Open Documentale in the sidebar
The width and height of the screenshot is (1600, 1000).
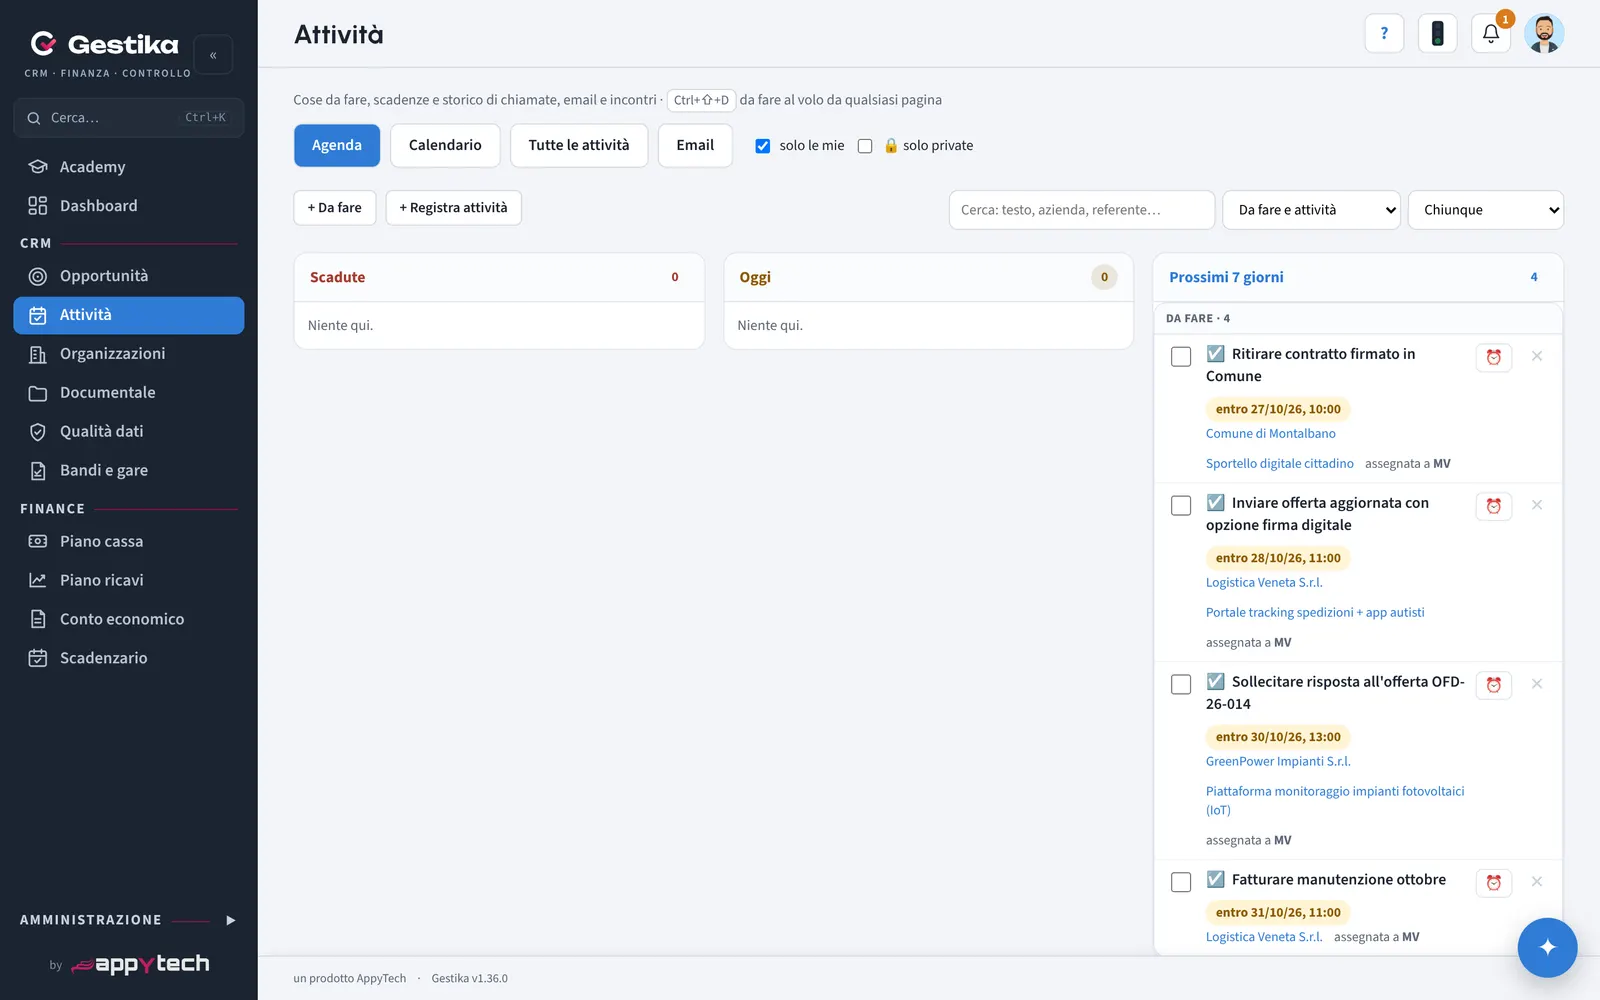coord(129,393)
